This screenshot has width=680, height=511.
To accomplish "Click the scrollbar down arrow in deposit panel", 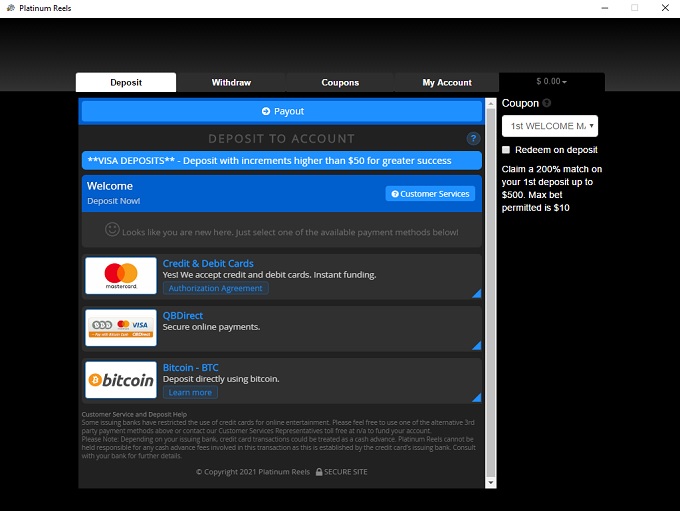I will pos(490,482).
